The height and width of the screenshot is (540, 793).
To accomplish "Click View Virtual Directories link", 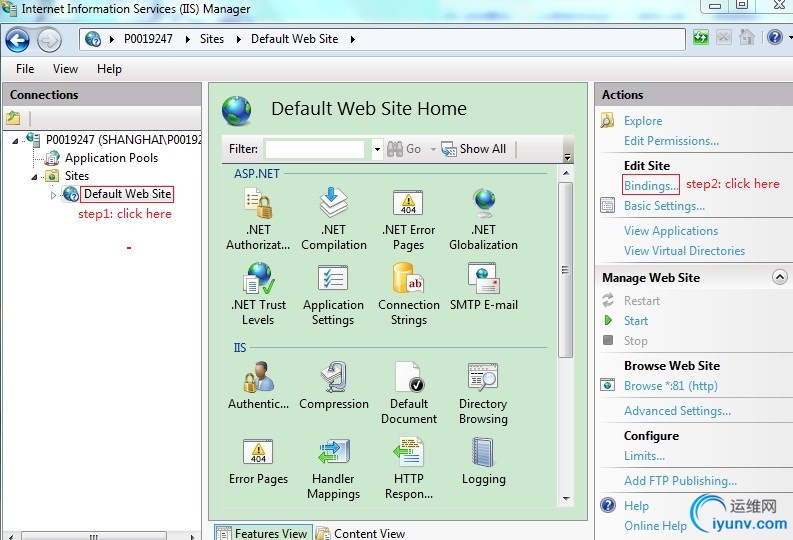I will coord(684,251).
